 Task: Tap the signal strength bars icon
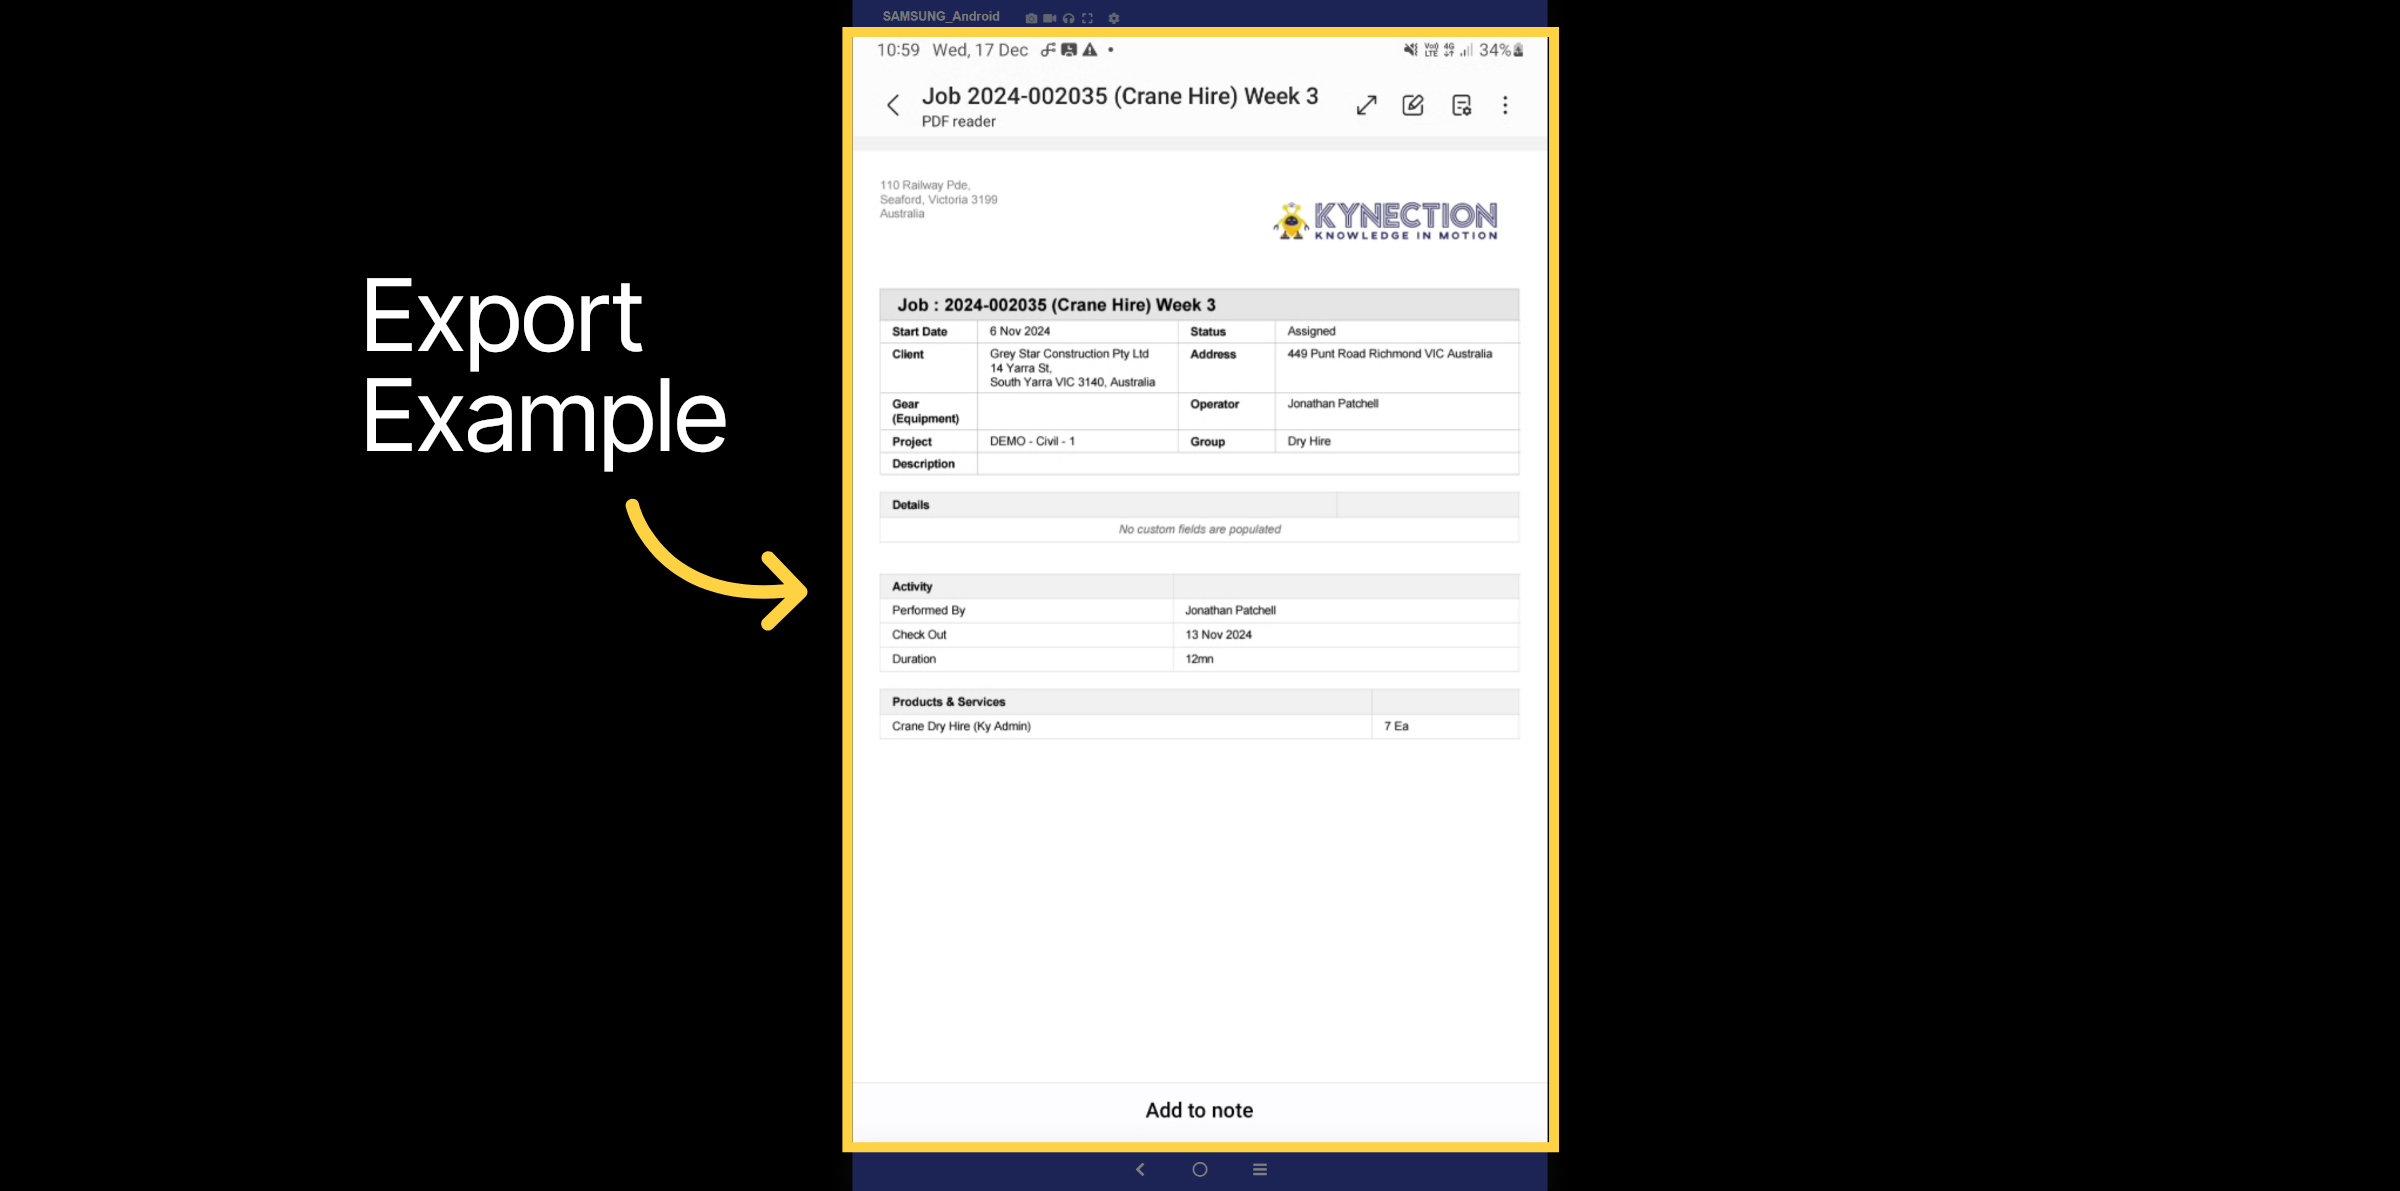1466,50
